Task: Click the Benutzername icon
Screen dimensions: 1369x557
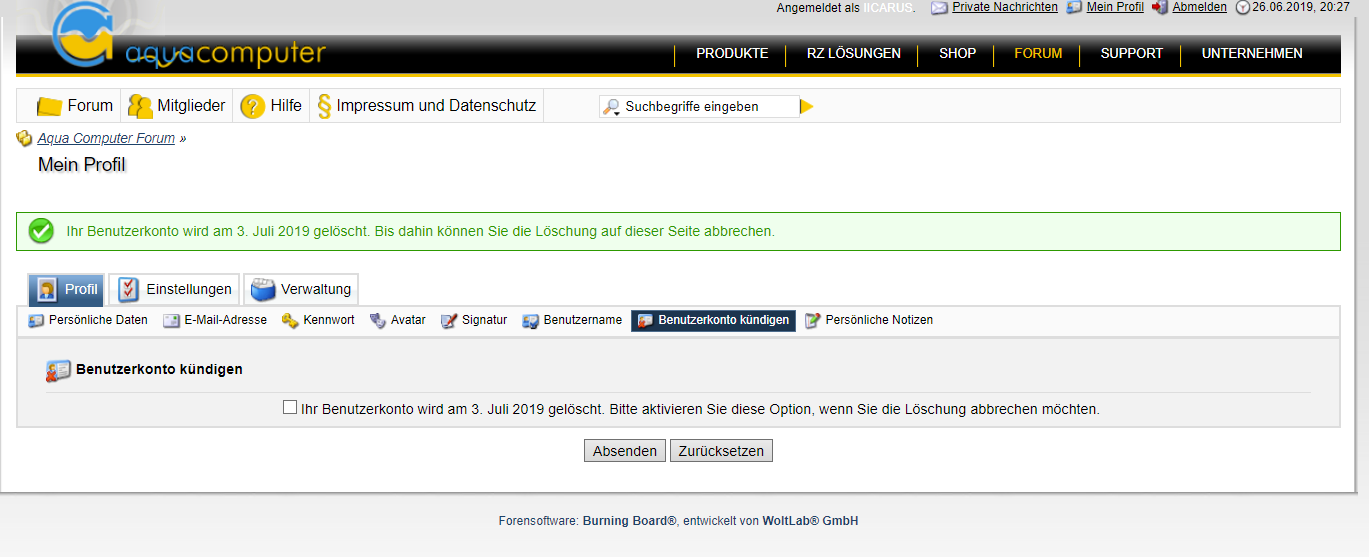Action: point(531,321)
